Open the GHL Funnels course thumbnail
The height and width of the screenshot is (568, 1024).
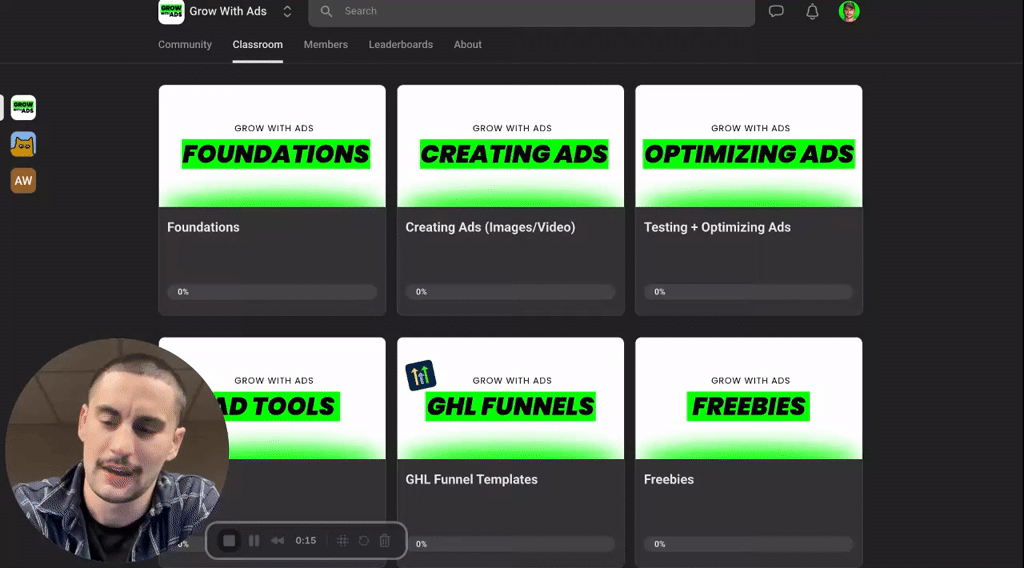[x=511, y=398]
